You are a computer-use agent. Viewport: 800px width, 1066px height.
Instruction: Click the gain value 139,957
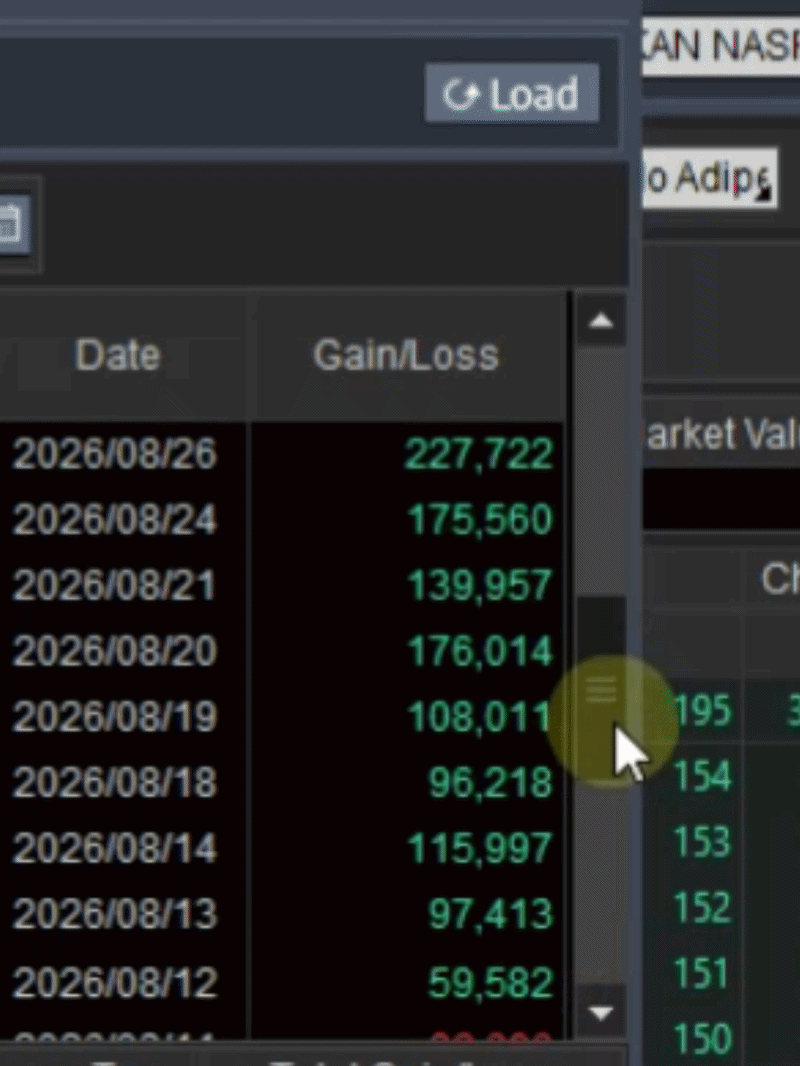pyautogui.click(x=481, y=585)
